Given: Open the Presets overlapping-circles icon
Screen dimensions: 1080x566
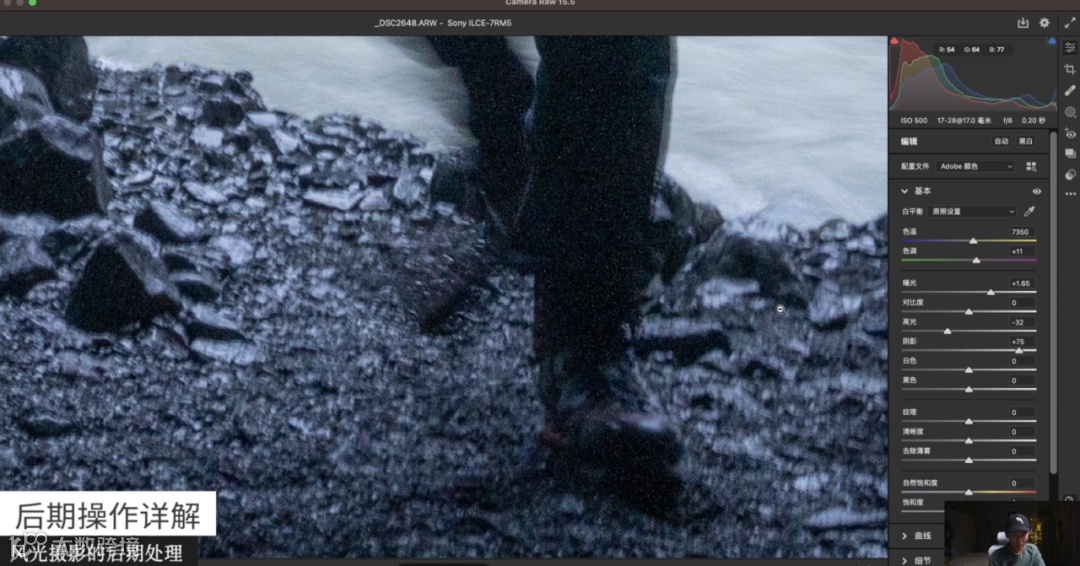Looking at the screenshot, I should (1070, 175).
